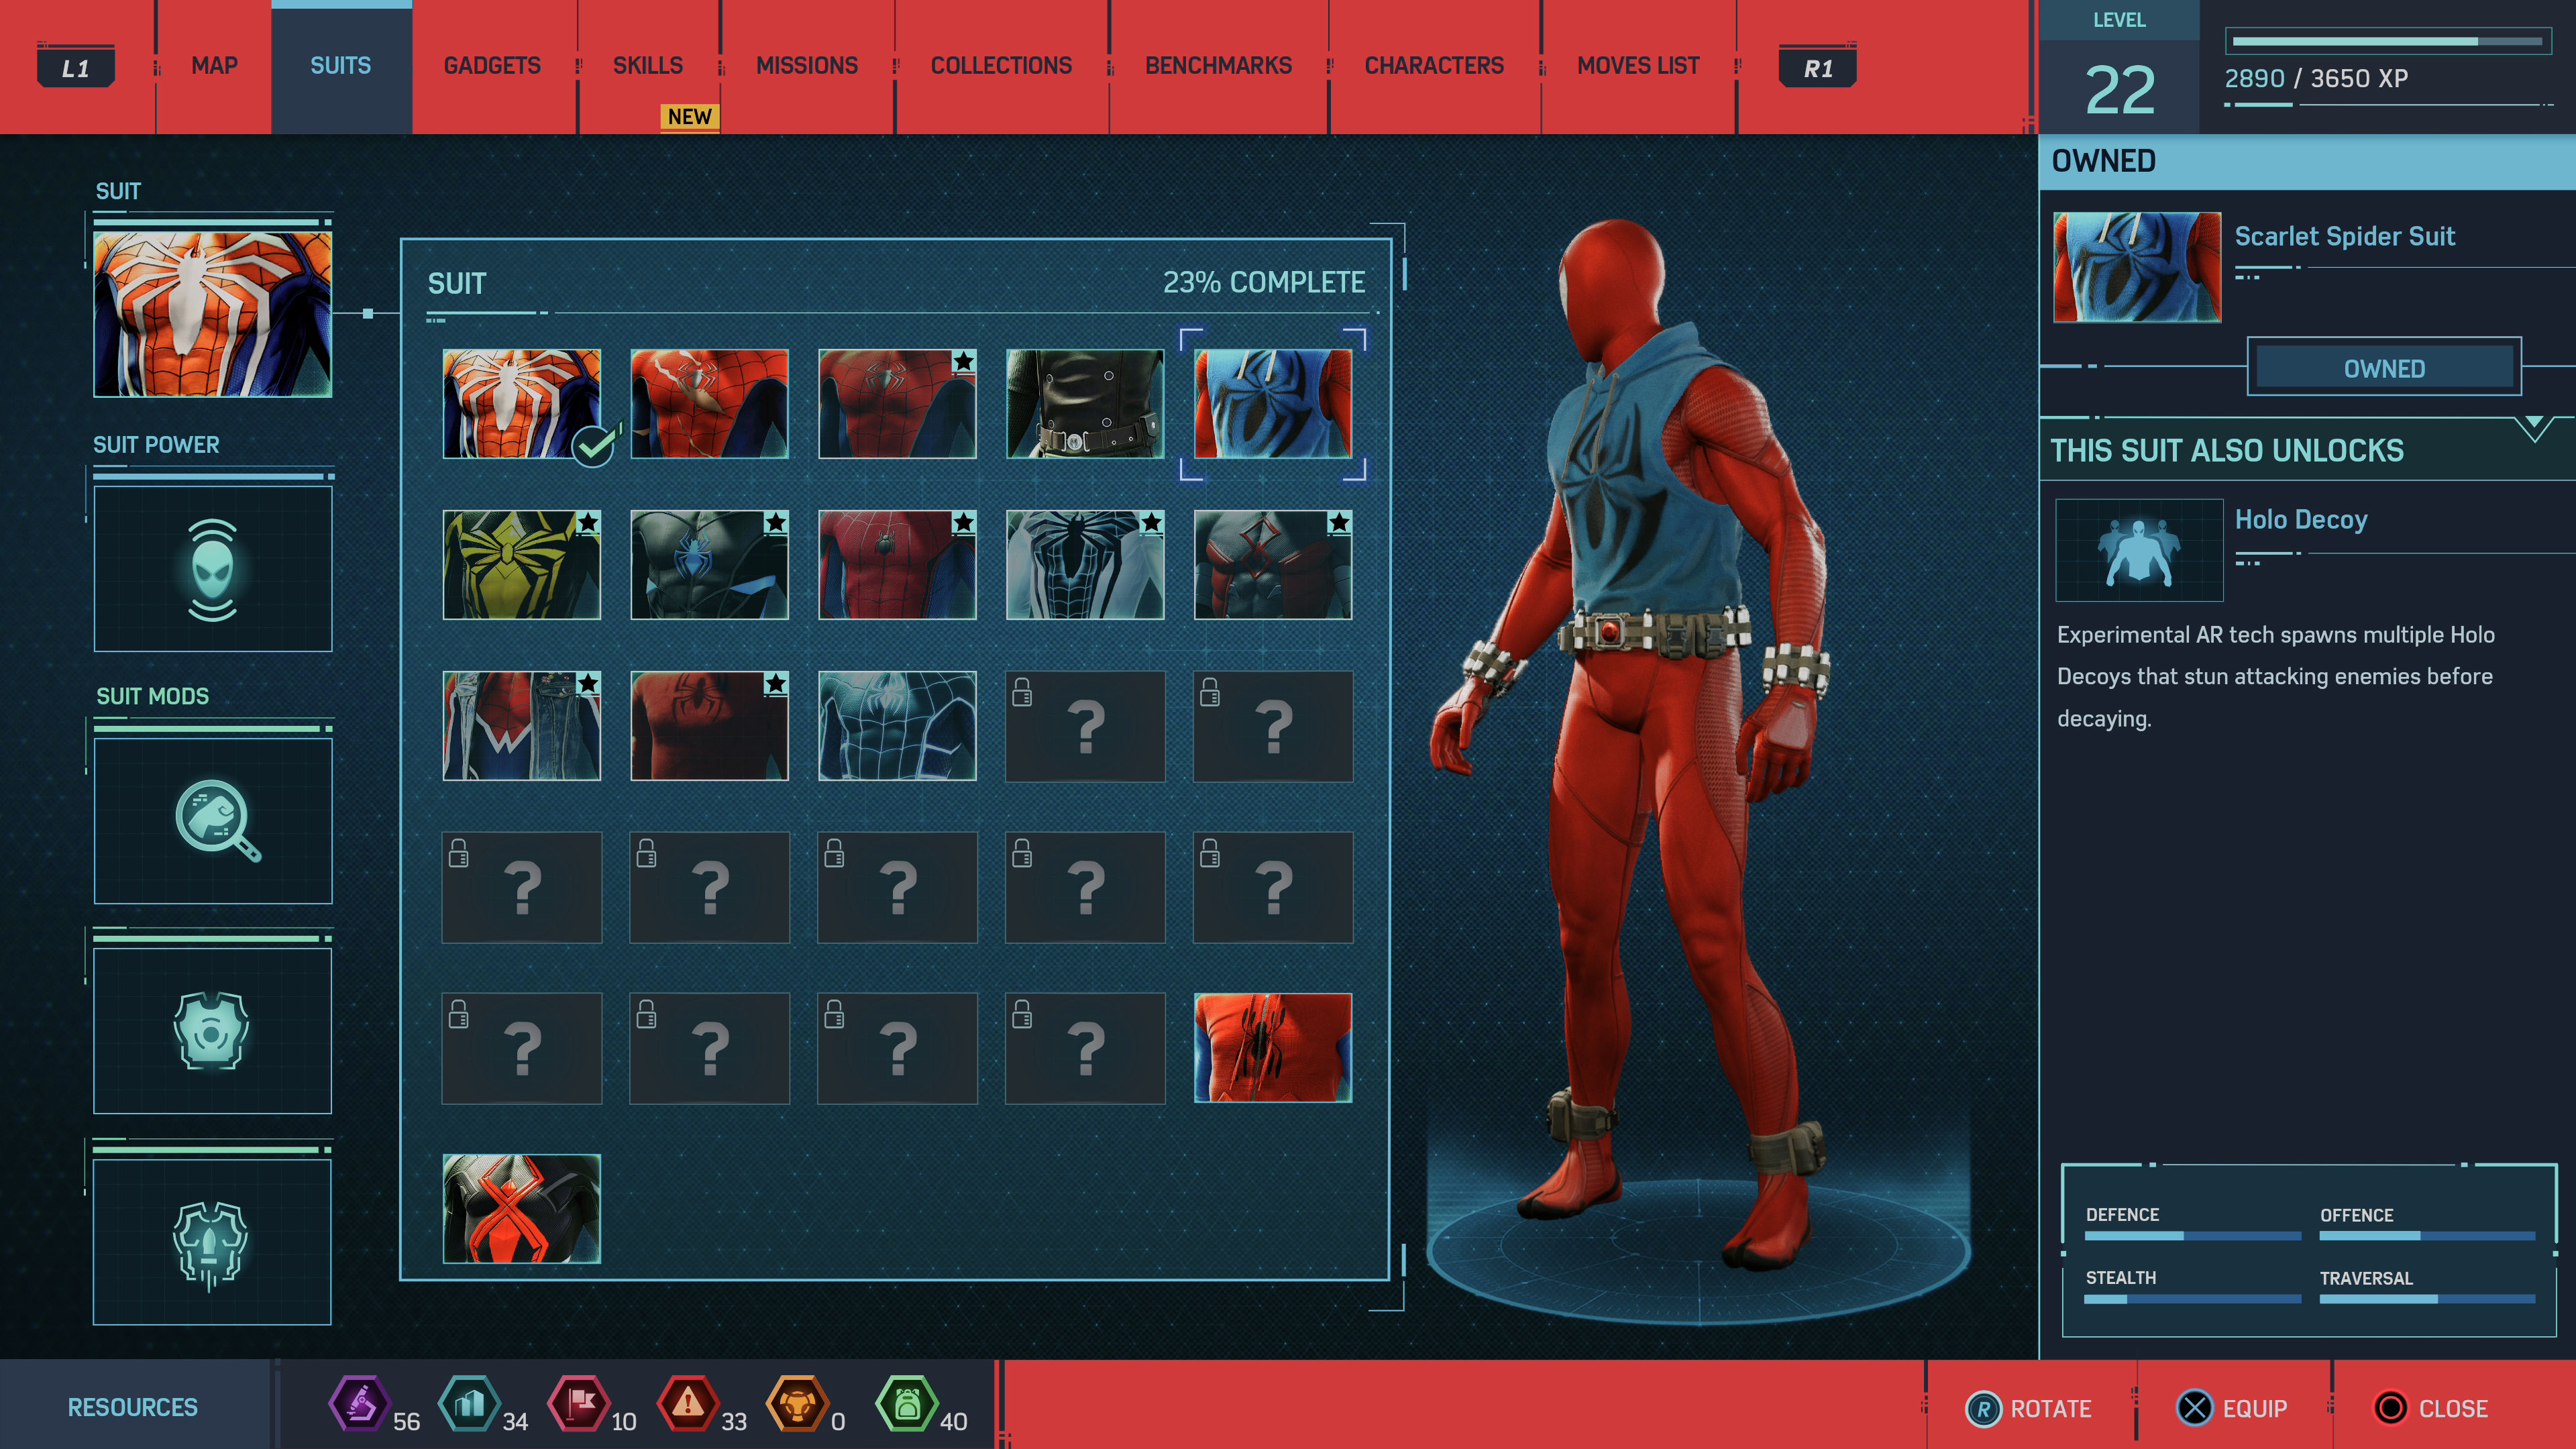2576x1449 pixels.
Task: Click the EQUIP prompt
Action: coord(2232,1408)
